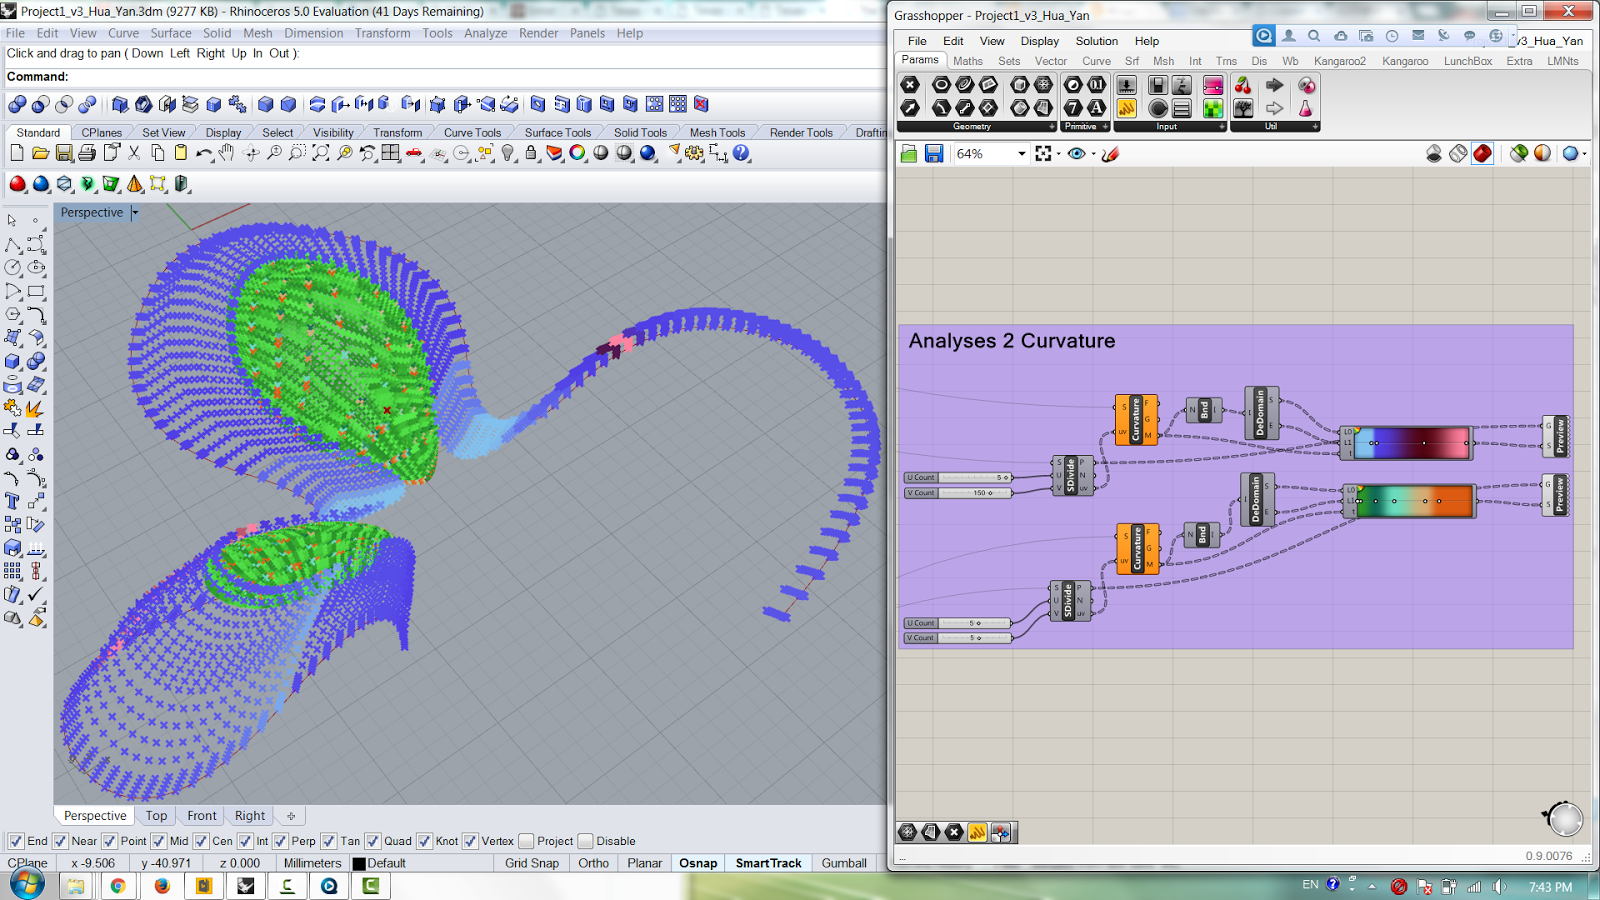The height and width of the screenshot is (900, 1600).
Task: Click the Undo arrow icon in Rhino
Action: coord(204,153)
